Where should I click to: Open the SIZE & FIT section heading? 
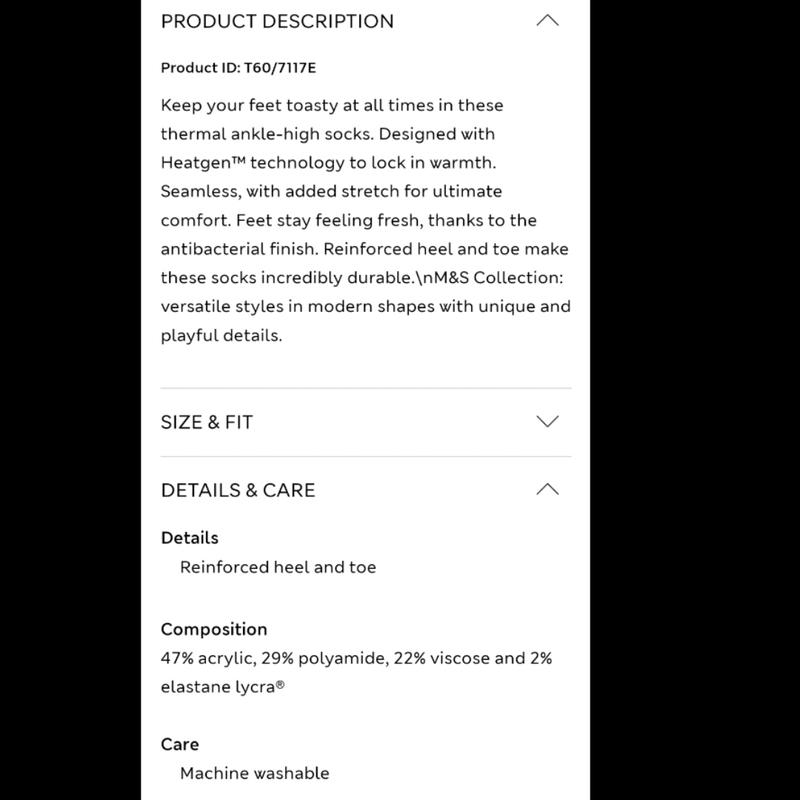pyautogui.click(x=207, y=422)
